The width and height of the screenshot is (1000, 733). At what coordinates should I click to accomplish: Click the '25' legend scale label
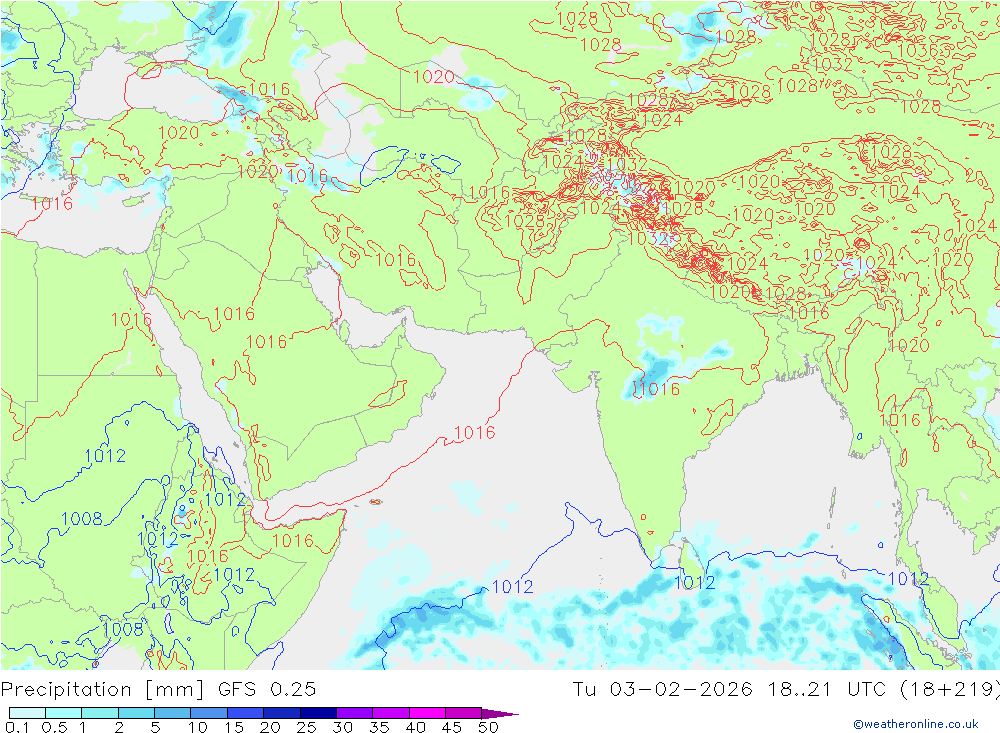[x=307, y=727]
